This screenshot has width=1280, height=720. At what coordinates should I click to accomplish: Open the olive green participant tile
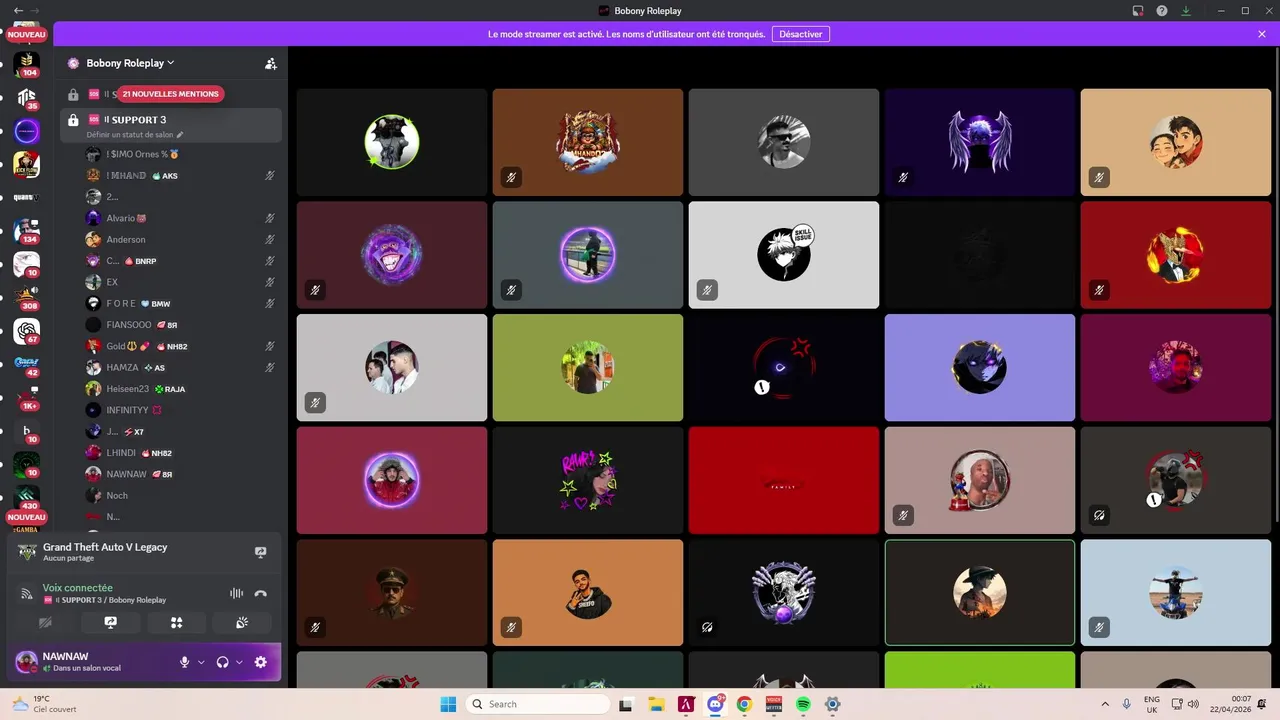point(588,368)
